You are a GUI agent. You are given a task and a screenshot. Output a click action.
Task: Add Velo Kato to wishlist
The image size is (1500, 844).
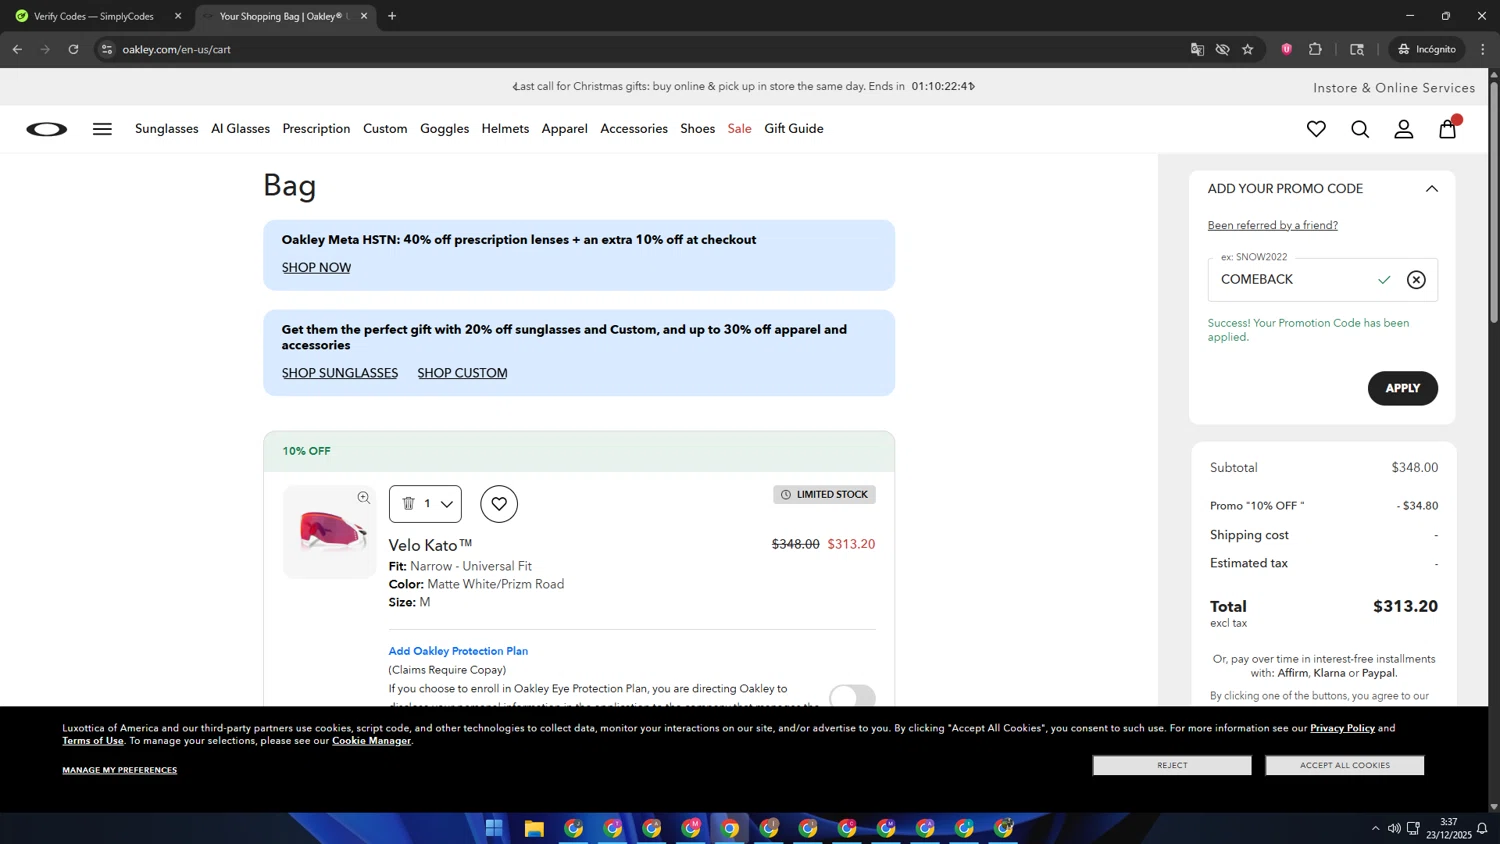tap(499, 504)
